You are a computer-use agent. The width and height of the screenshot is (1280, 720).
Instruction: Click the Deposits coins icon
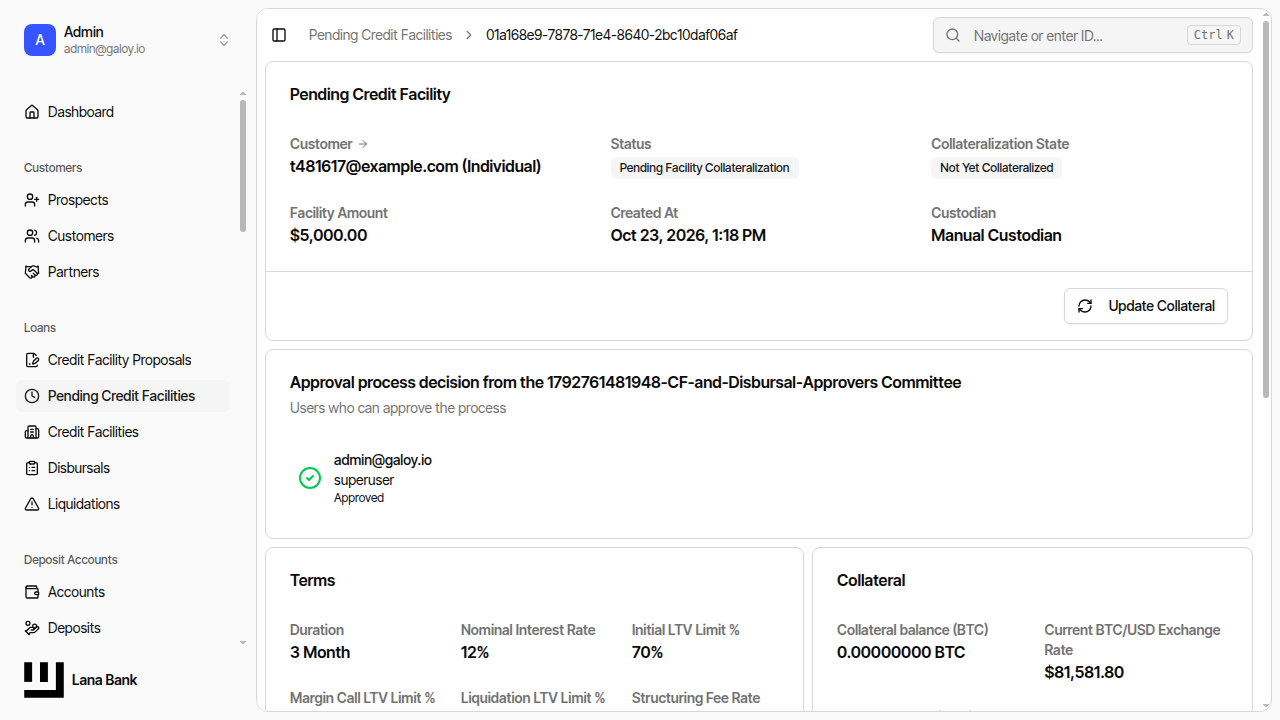tap(32, 628)
